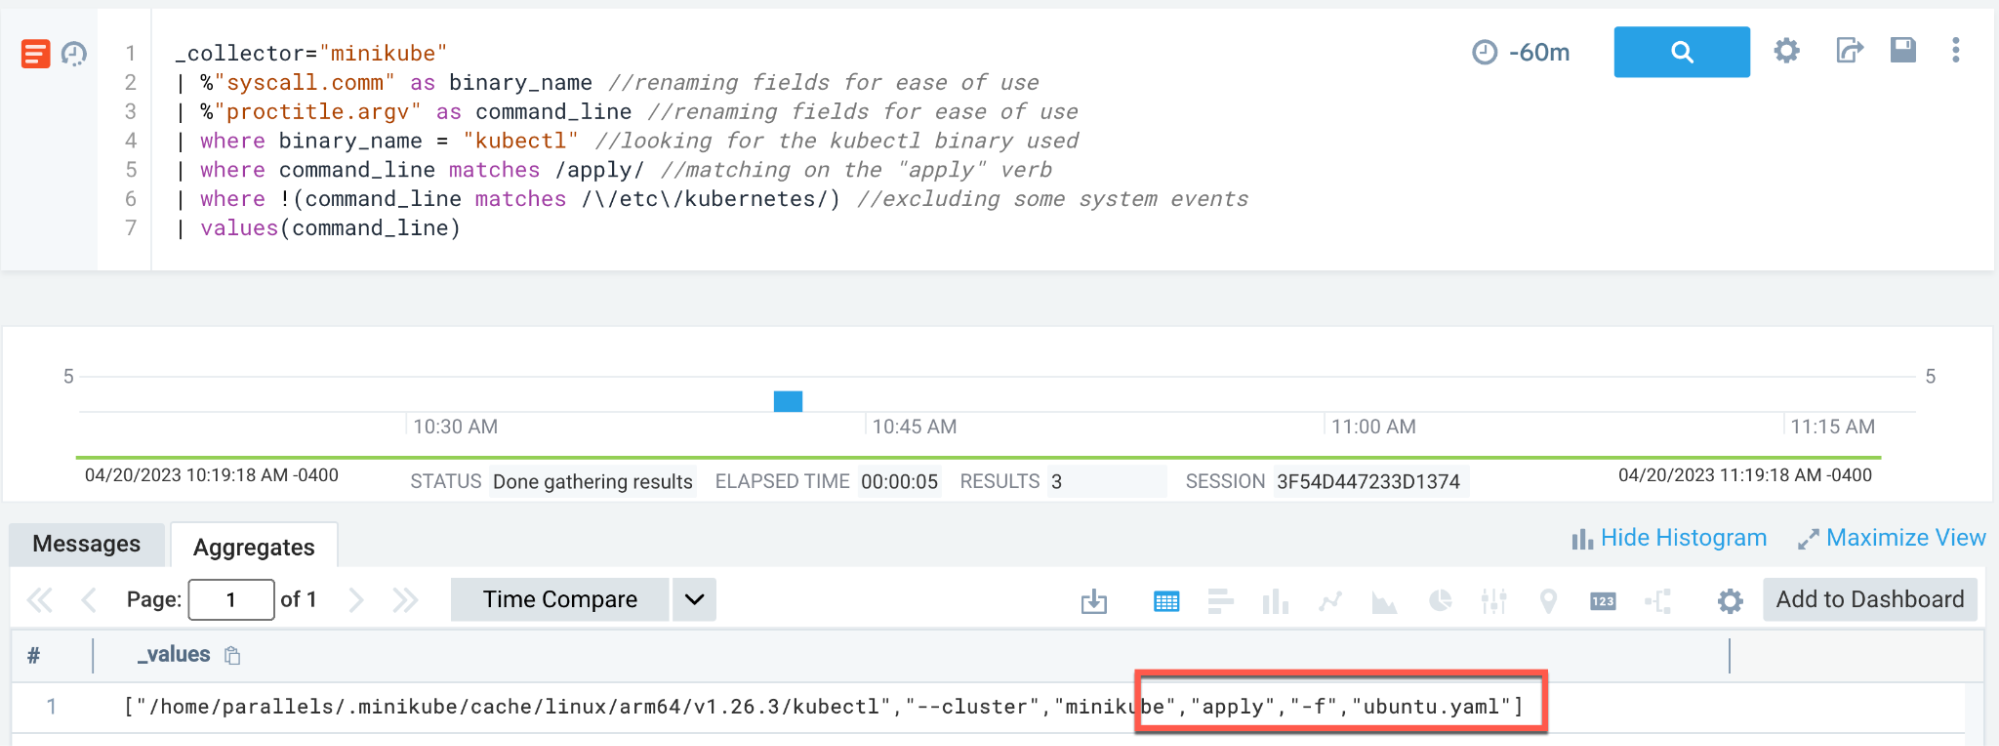Click Add to Dashboard button
The width and height of the screenshot is (1999, 746).
point(1869,600)
